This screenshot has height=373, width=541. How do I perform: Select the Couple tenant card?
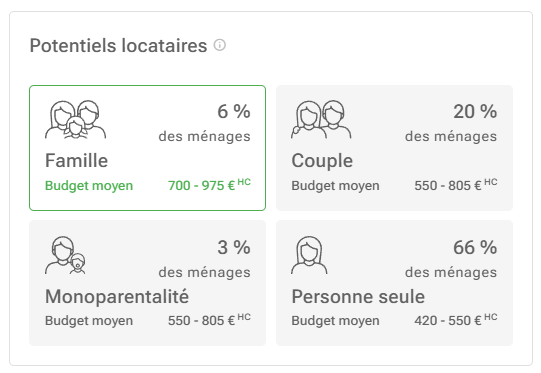click(x=394, y=148)
